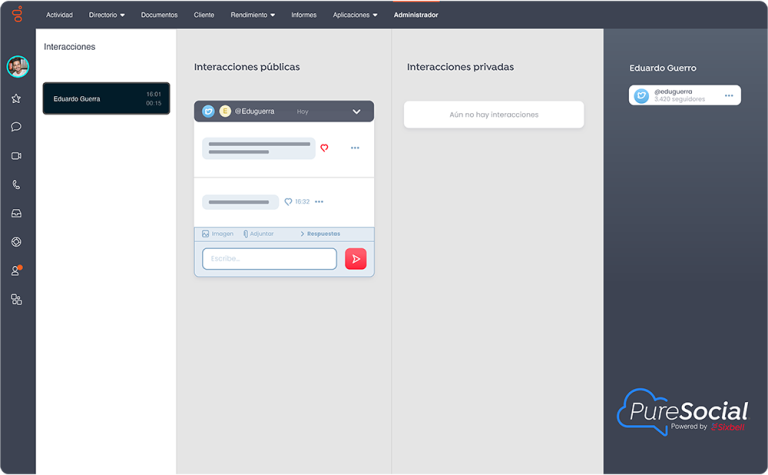
Task: Open options dots for first message
Action: 355,147
